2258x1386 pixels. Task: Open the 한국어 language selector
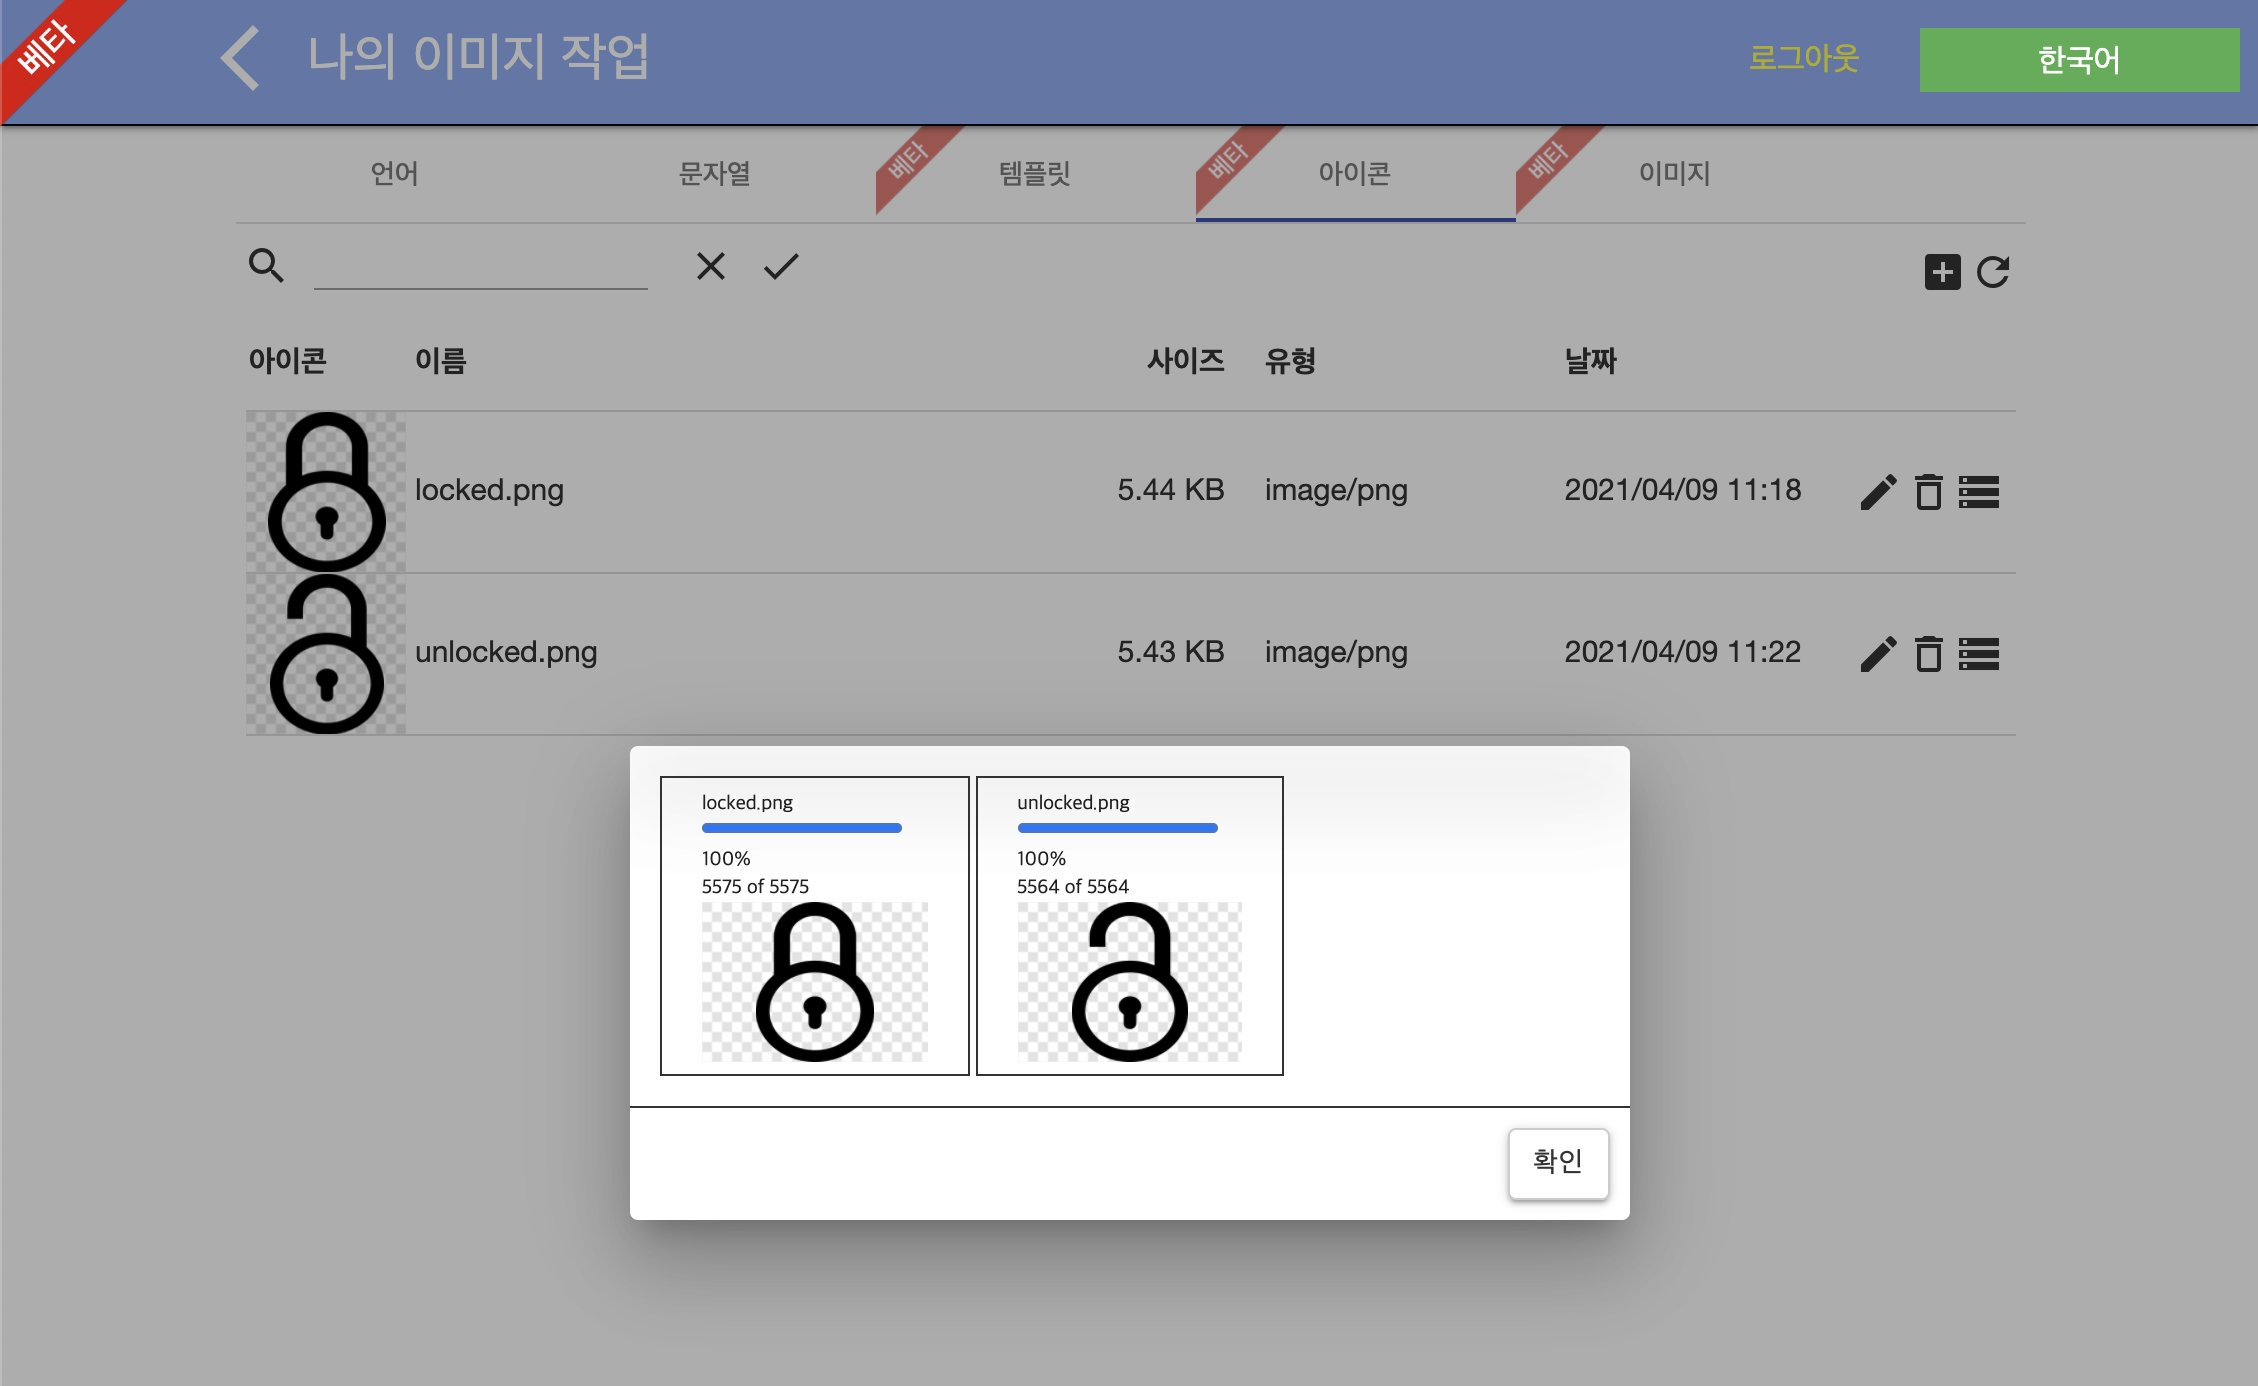click(x=2078, y=60)
